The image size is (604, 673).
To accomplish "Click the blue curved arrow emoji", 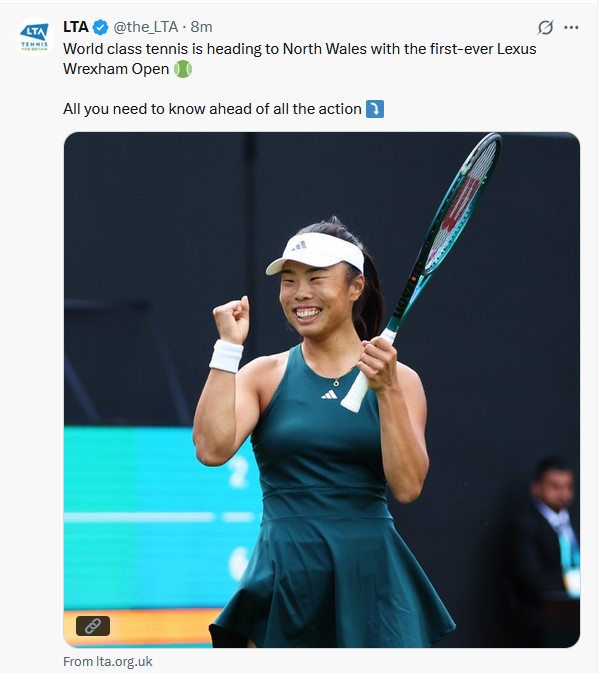I will [x=374, y=109].
